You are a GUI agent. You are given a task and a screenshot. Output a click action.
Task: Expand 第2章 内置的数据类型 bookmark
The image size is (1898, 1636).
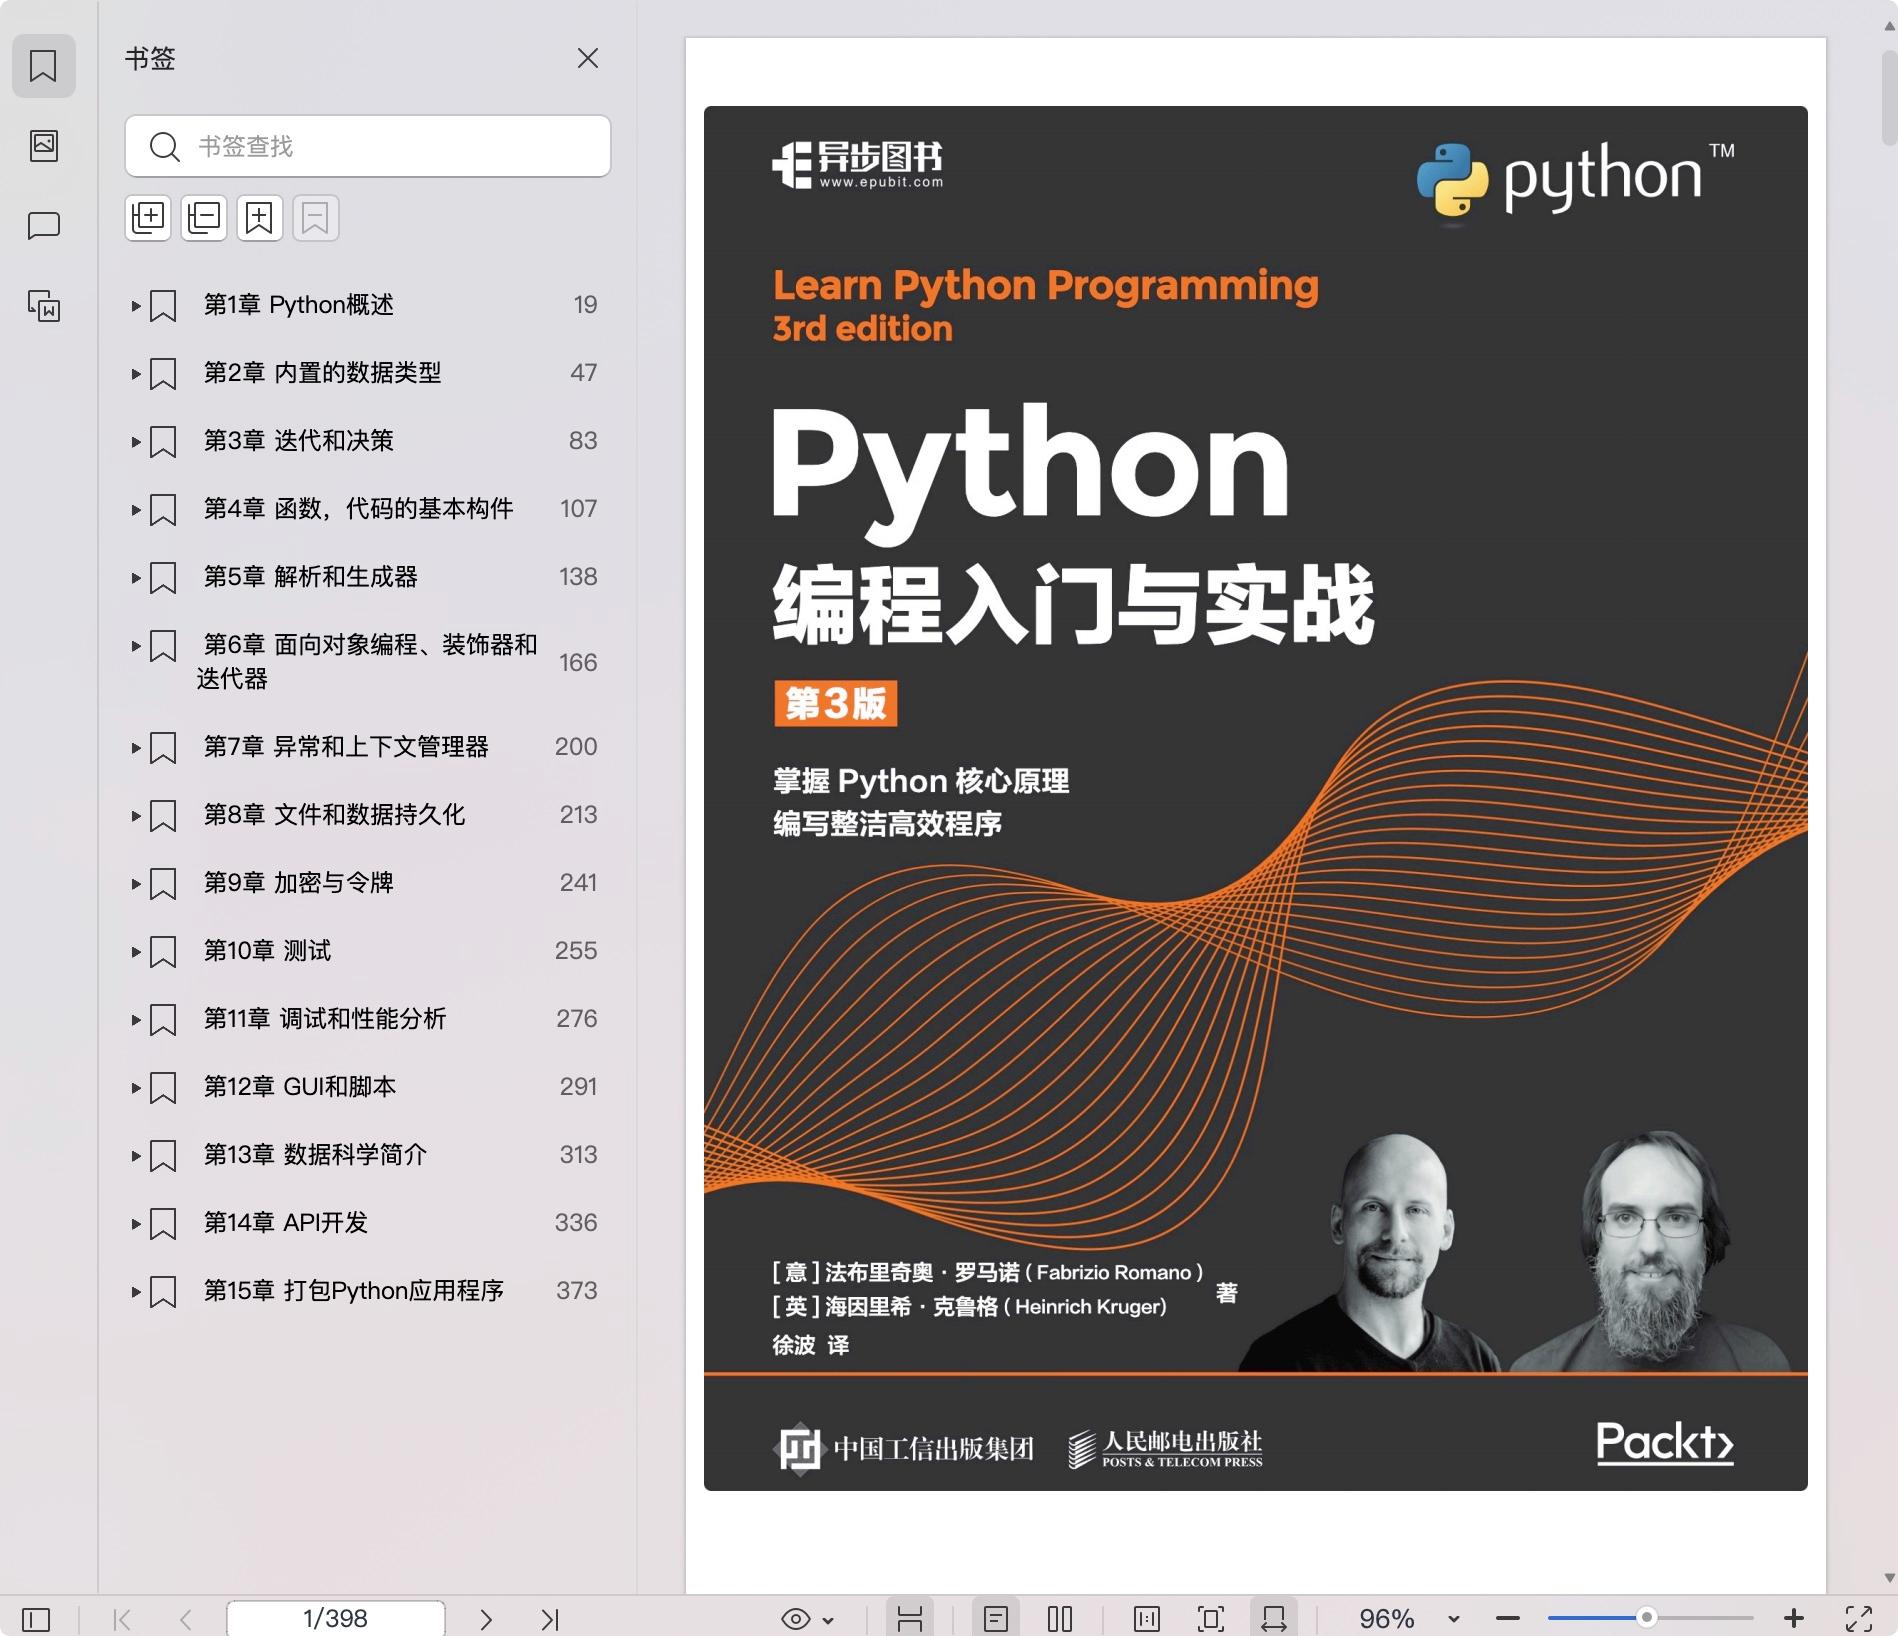coord(136,373)
